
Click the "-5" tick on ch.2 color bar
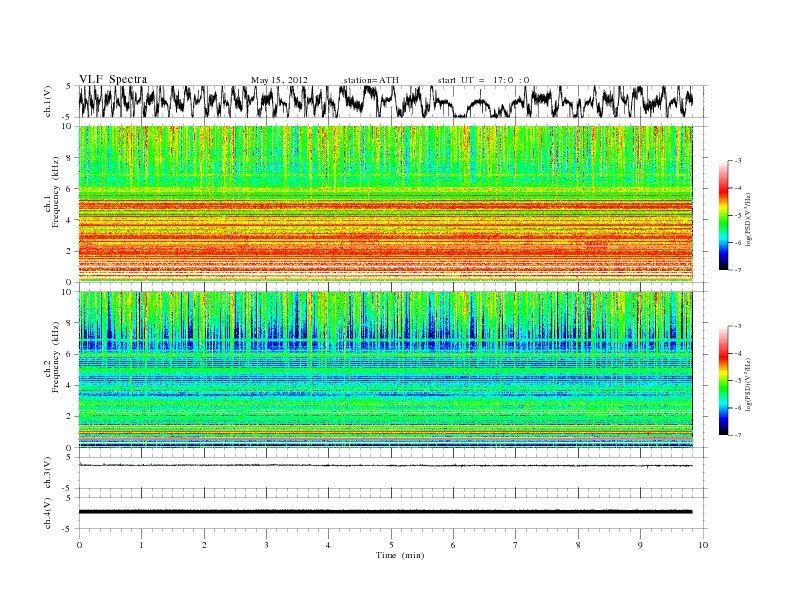click(738, 380)
